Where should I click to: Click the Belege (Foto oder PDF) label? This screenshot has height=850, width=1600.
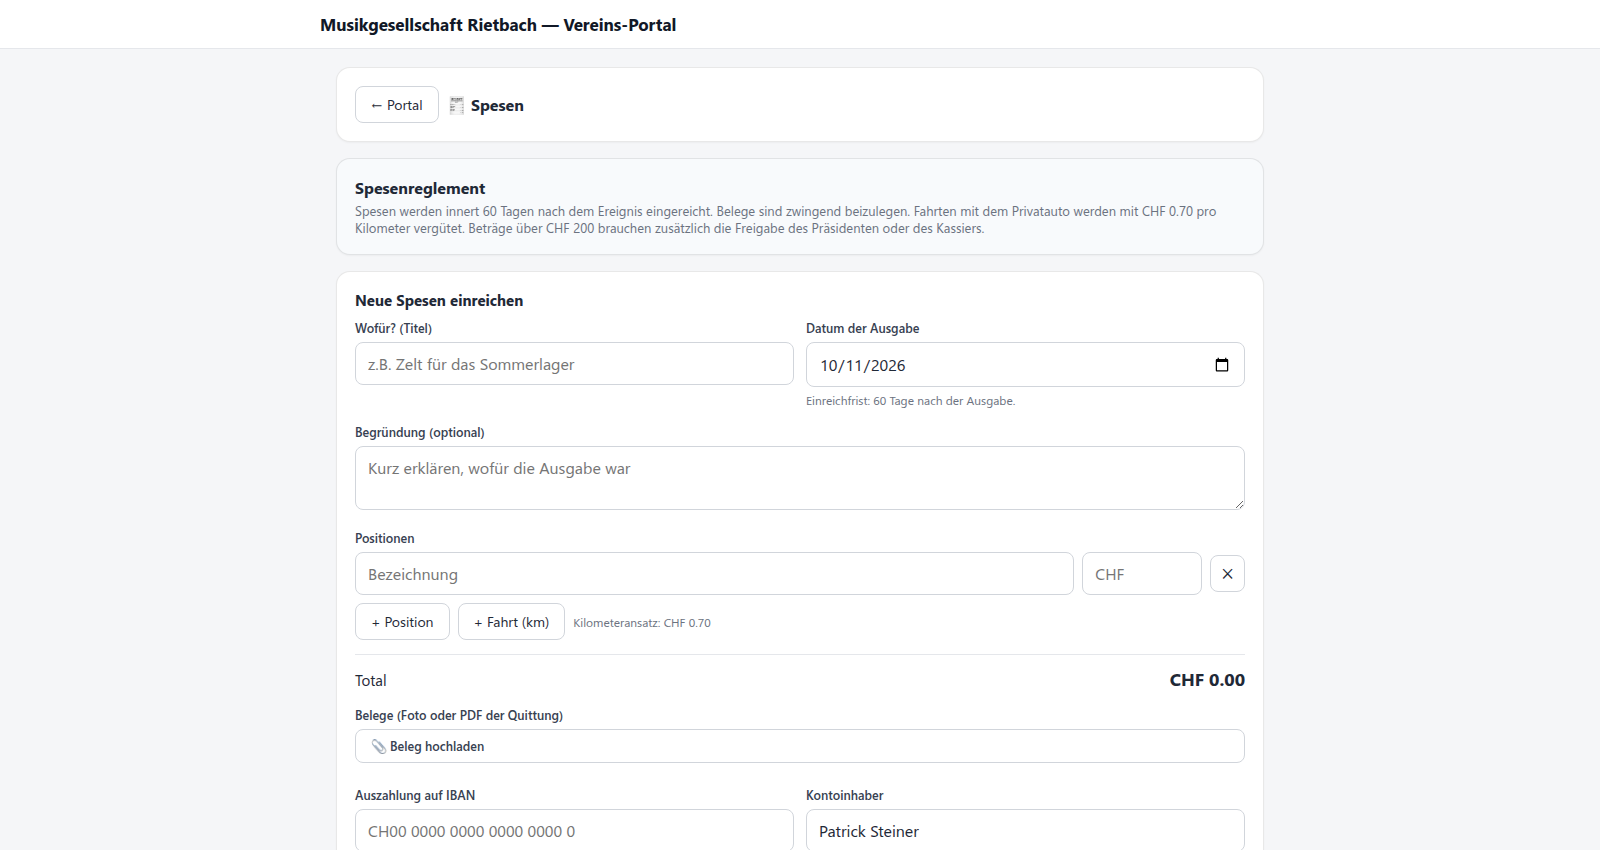pos(459,715)
